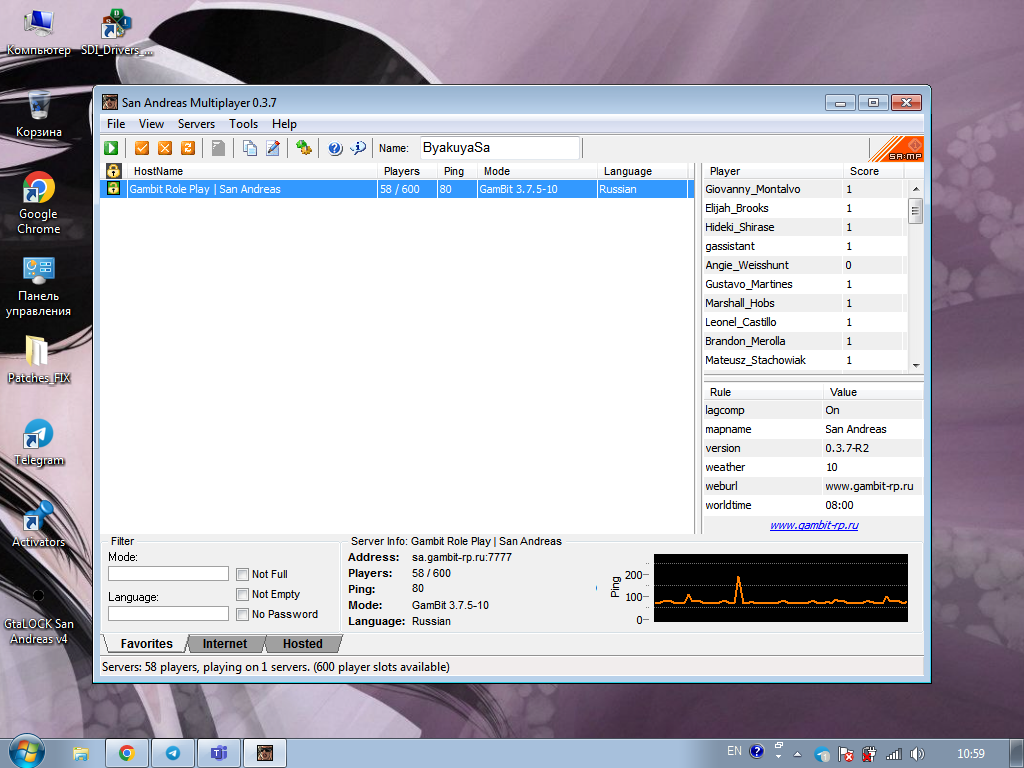This screenshot has height=768, width=1024.
Task: Open the Servers menu
Action: [x=196, y=124]
